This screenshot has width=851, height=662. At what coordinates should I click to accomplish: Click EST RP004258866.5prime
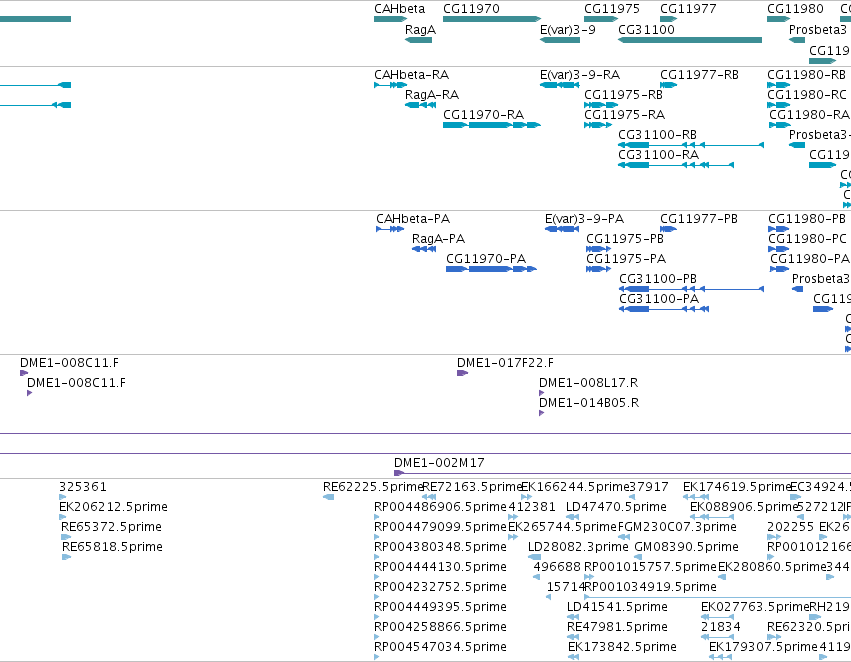click(440, 627)
